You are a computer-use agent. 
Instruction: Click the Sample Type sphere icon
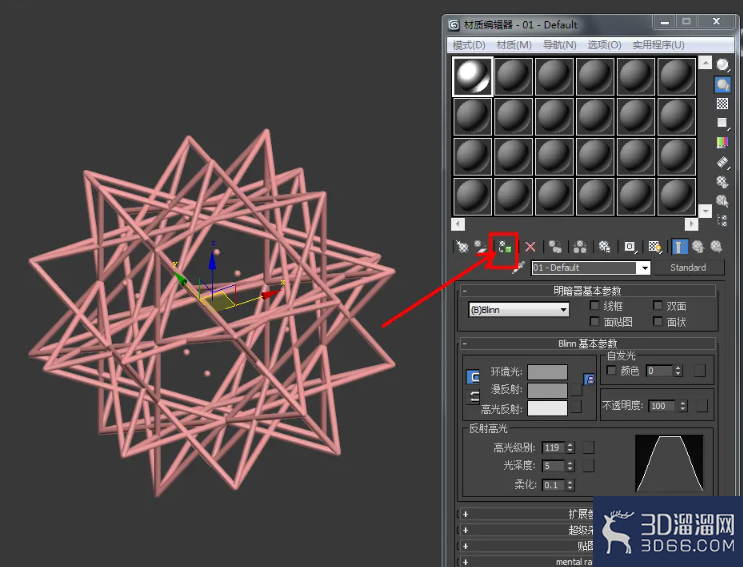coord(722,65)
